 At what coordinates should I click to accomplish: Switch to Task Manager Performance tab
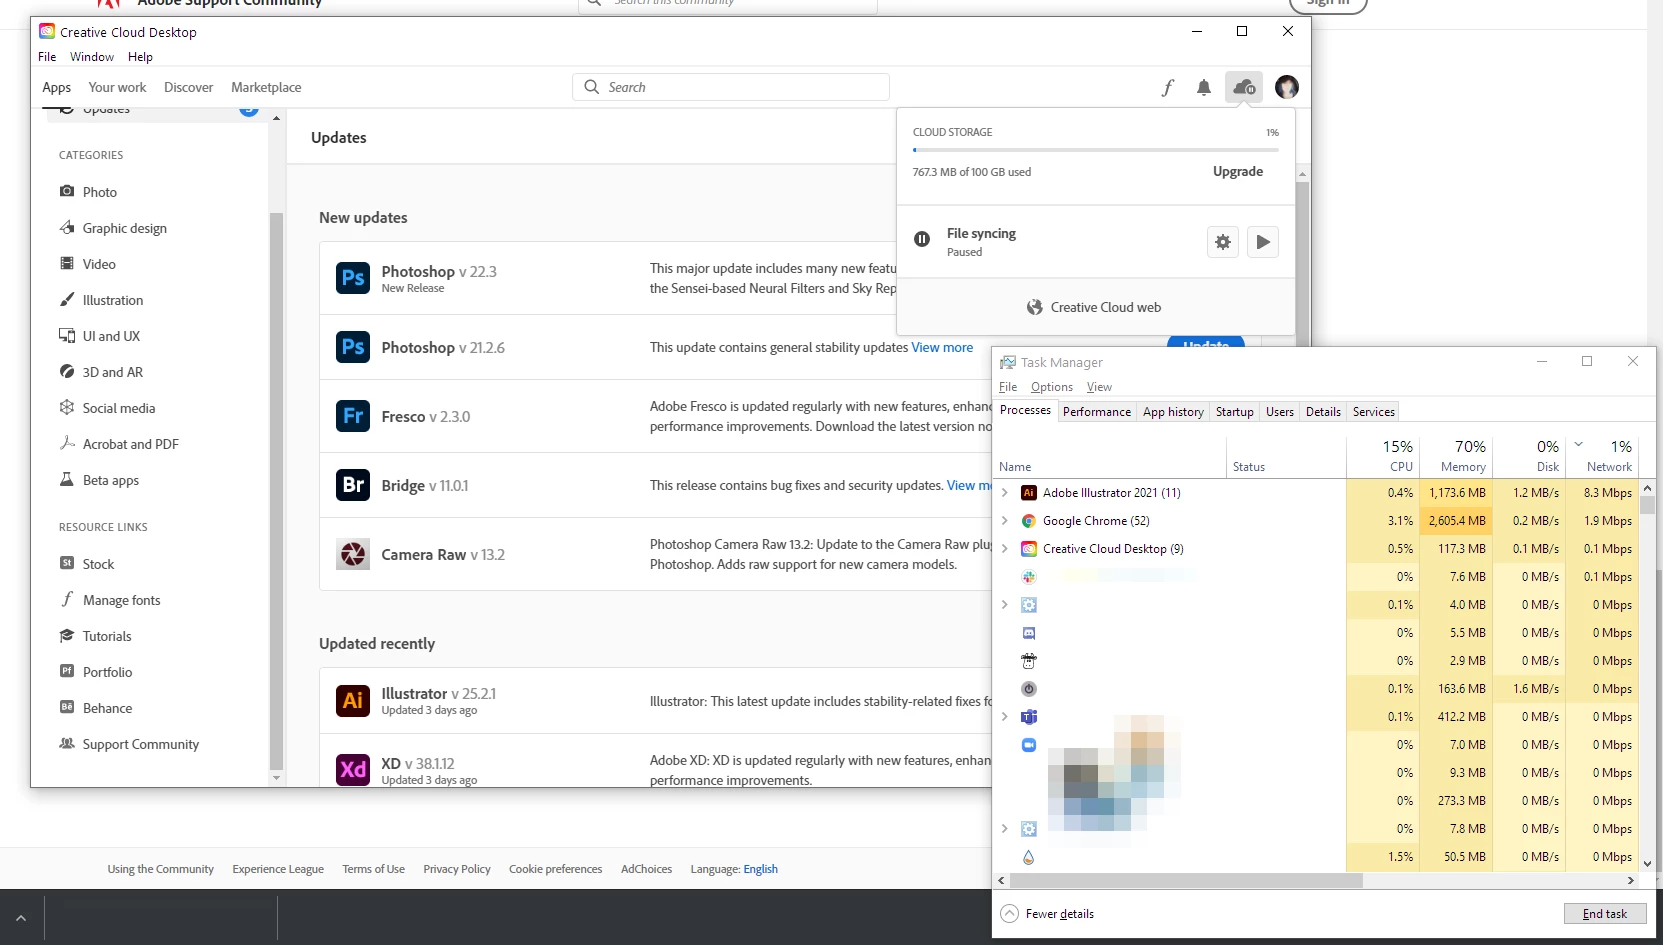(1097, 412)
